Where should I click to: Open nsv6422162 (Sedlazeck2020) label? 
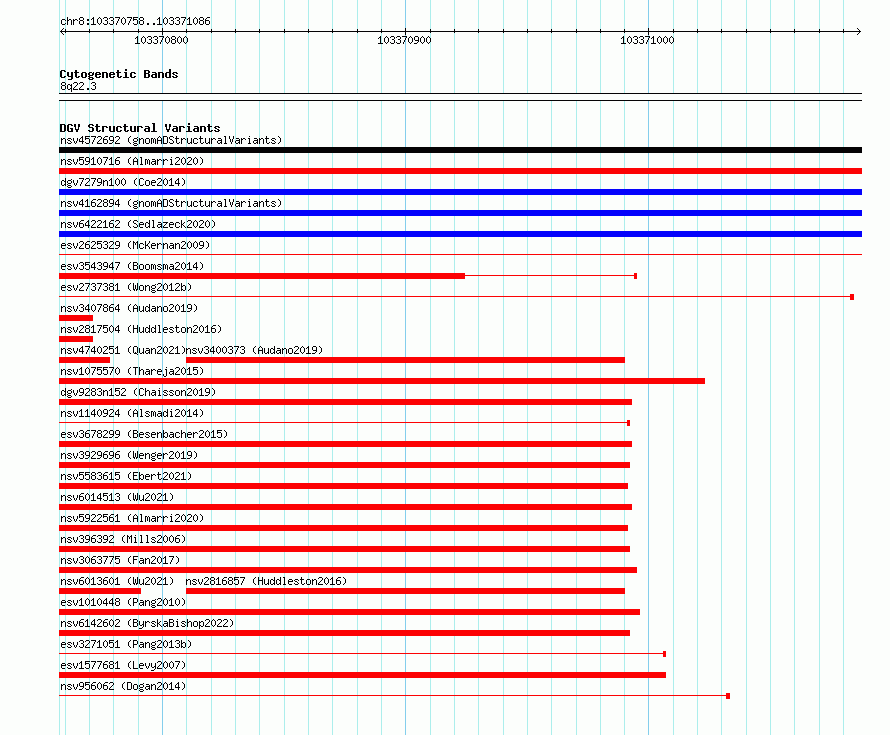[138, 224]
